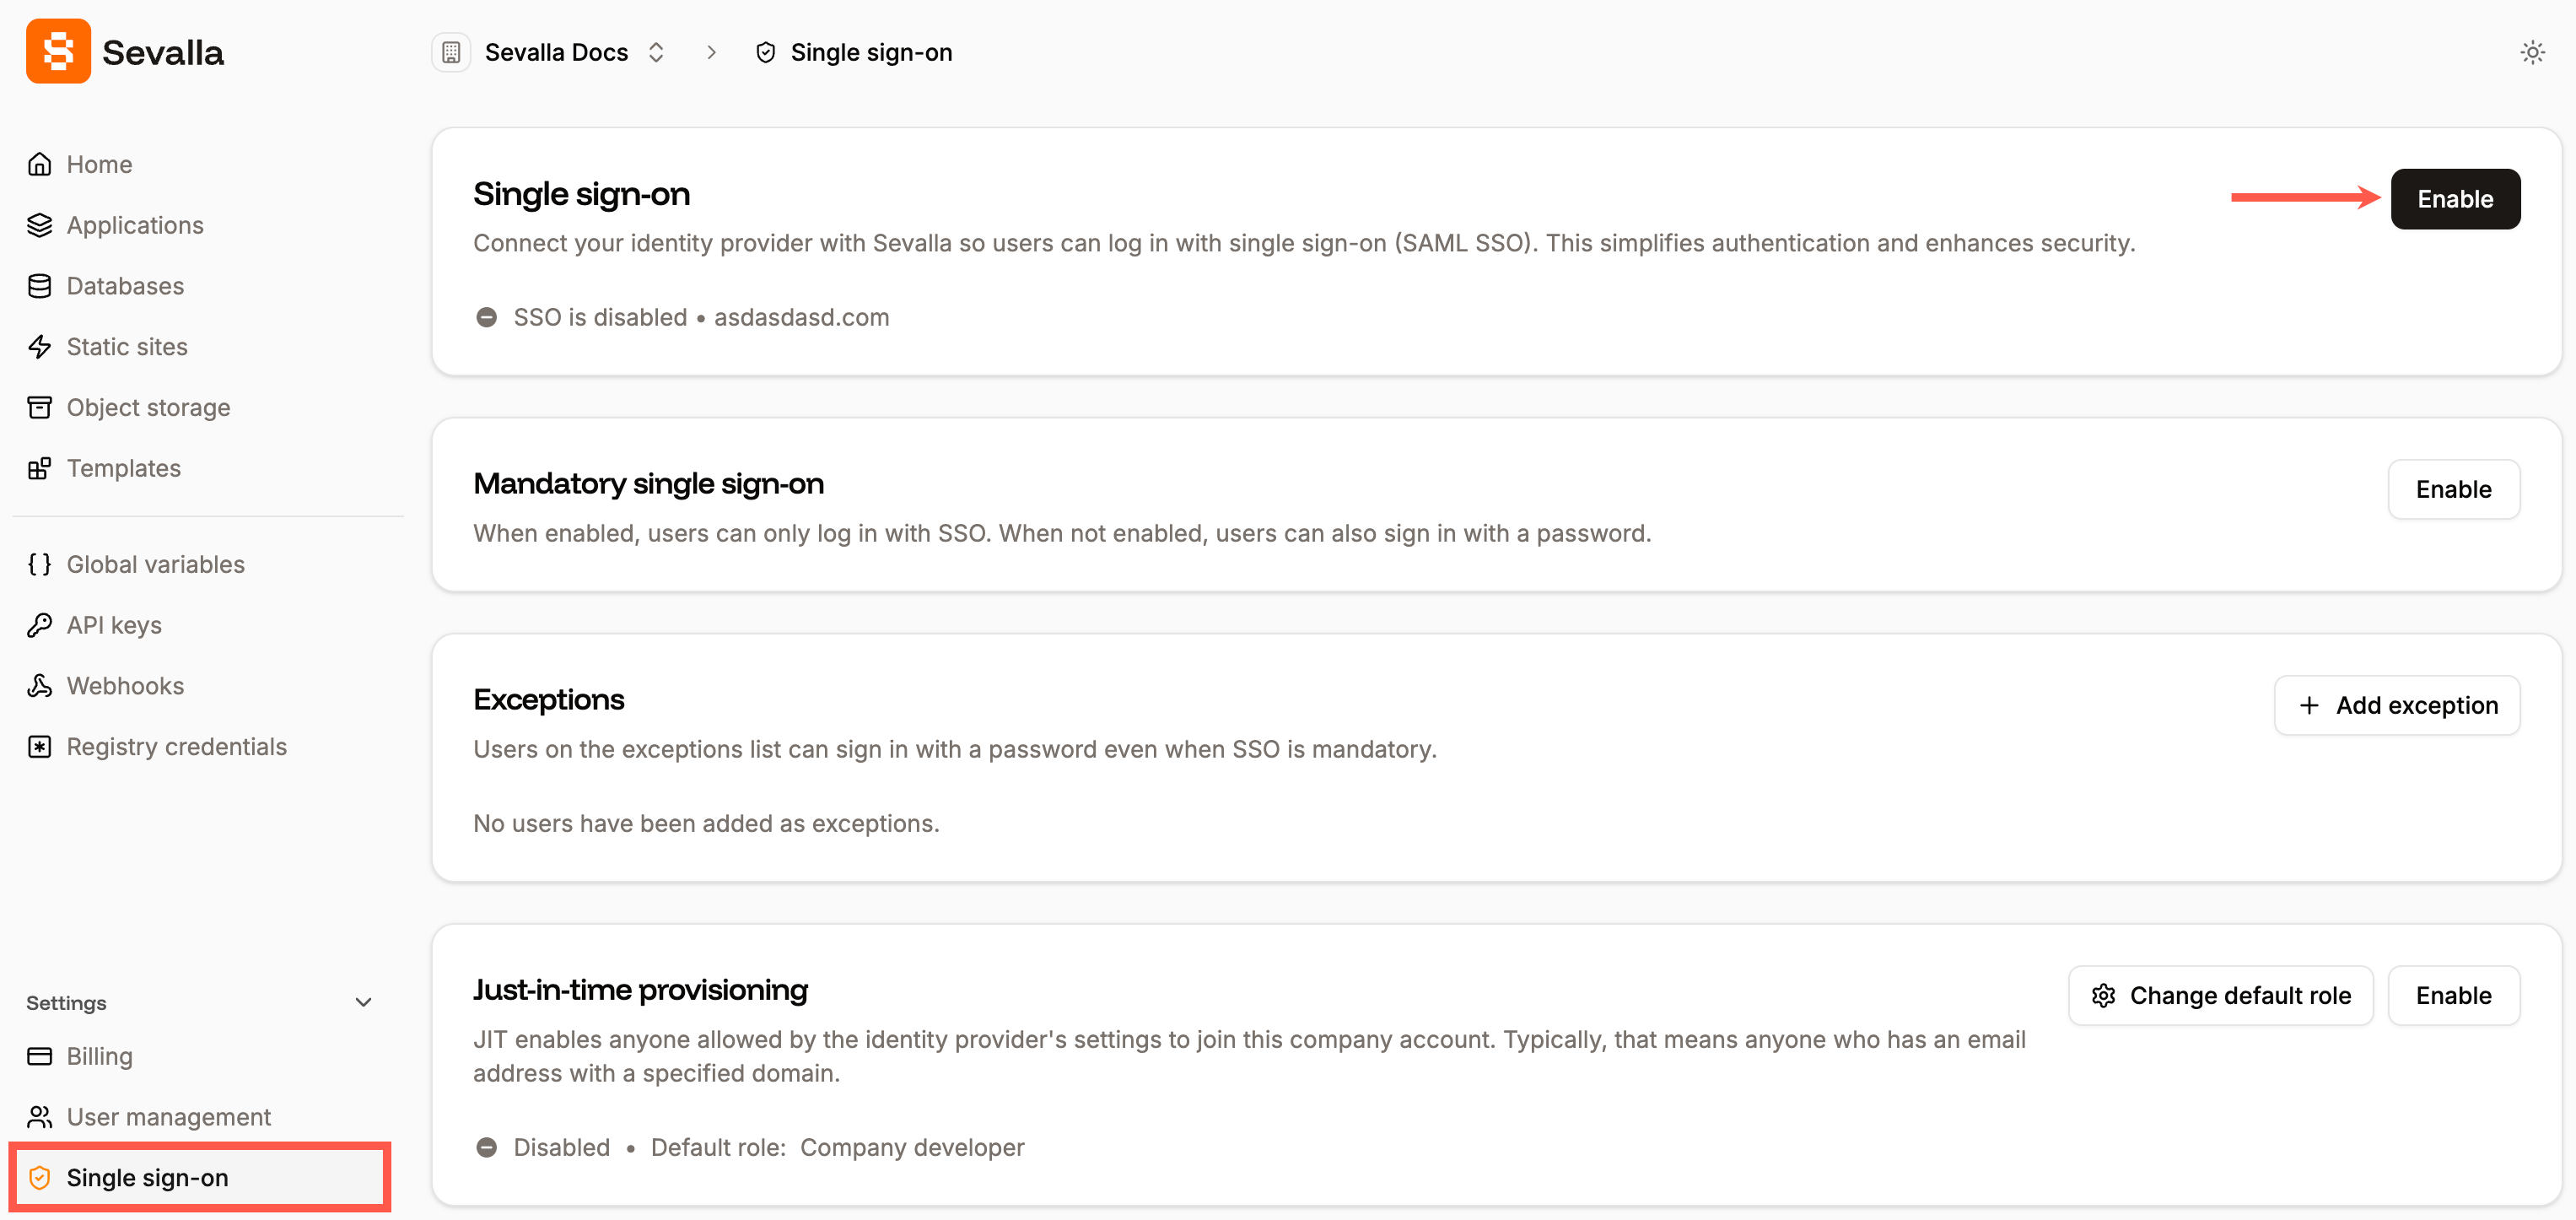This screenshot has width=2576, height=1220.
Task: Open the Sevalla Docs company switcher
Action: 574,52
